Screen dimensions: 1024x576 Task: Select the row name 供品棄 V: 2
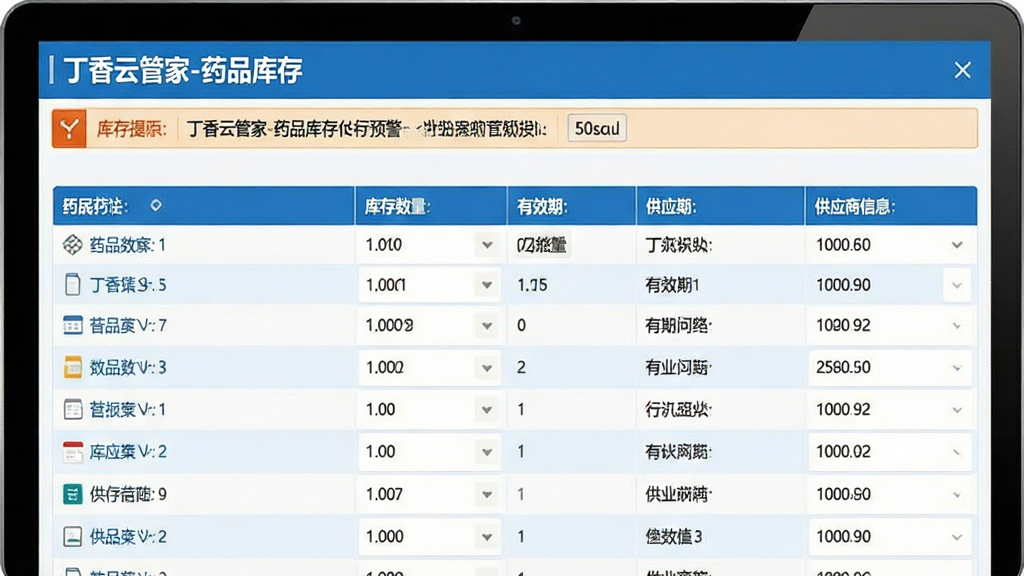[128, 537]
